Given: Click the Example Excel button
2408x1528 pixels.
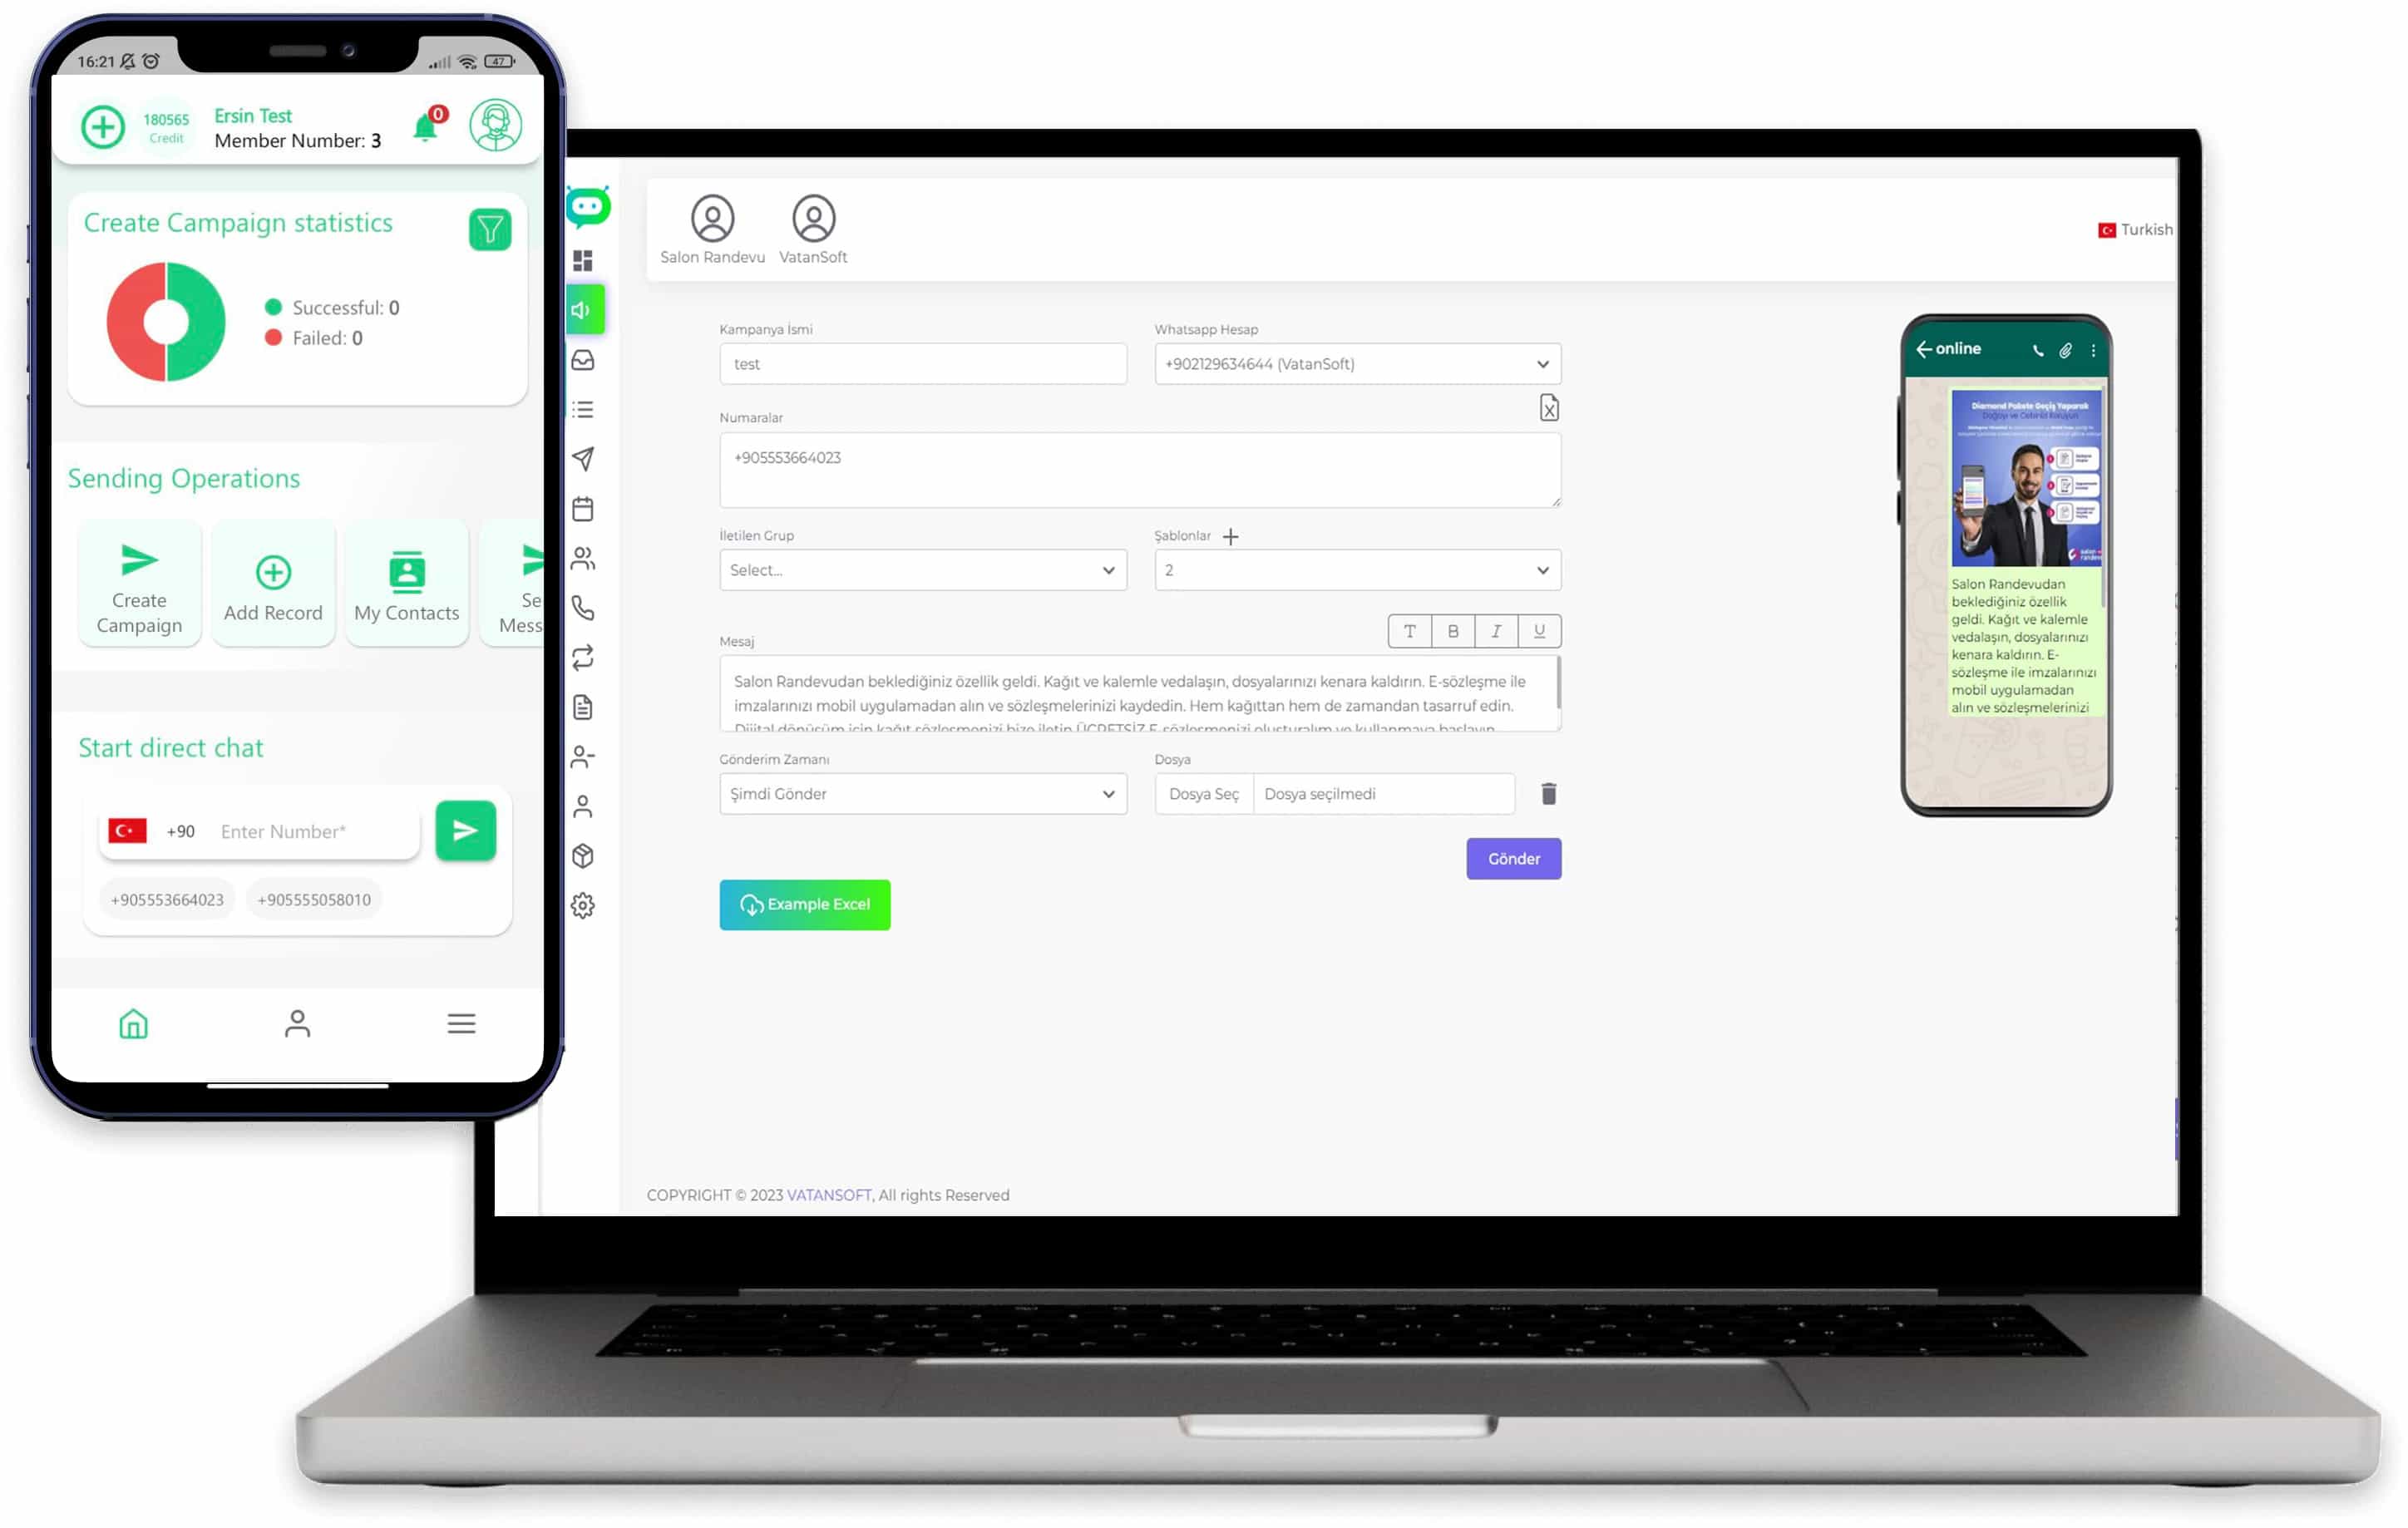Looking at the screenshot, I should 806,904.
